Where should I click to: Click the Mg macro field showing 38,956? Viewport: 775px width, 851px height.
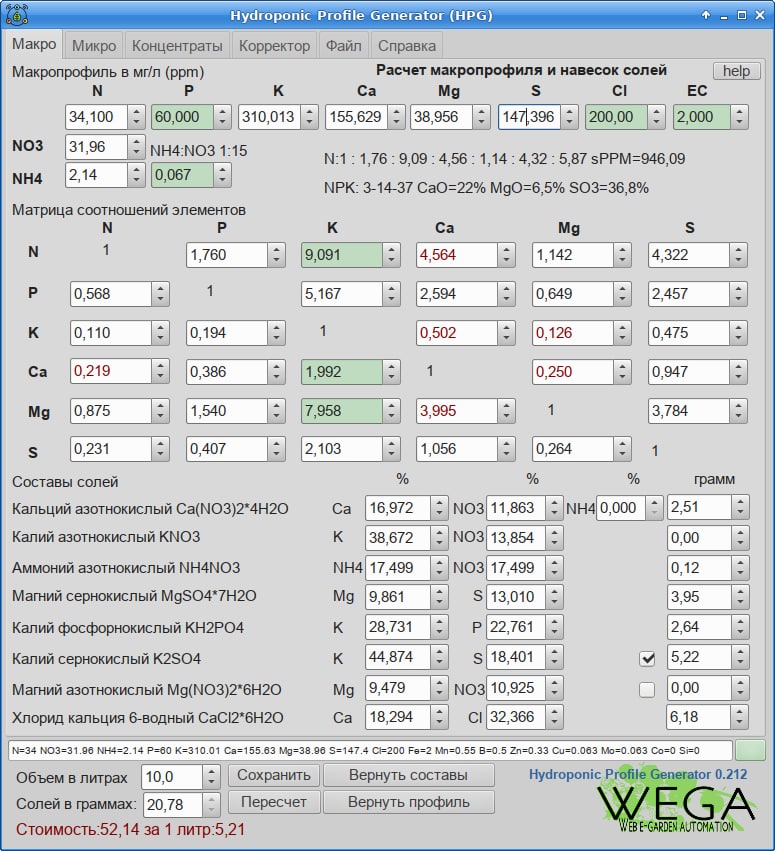coord(441,117)
